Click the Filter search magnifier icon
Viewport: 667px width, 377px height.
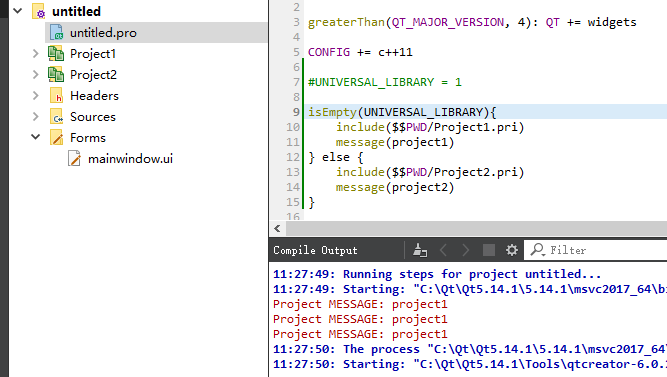(538, 249)
